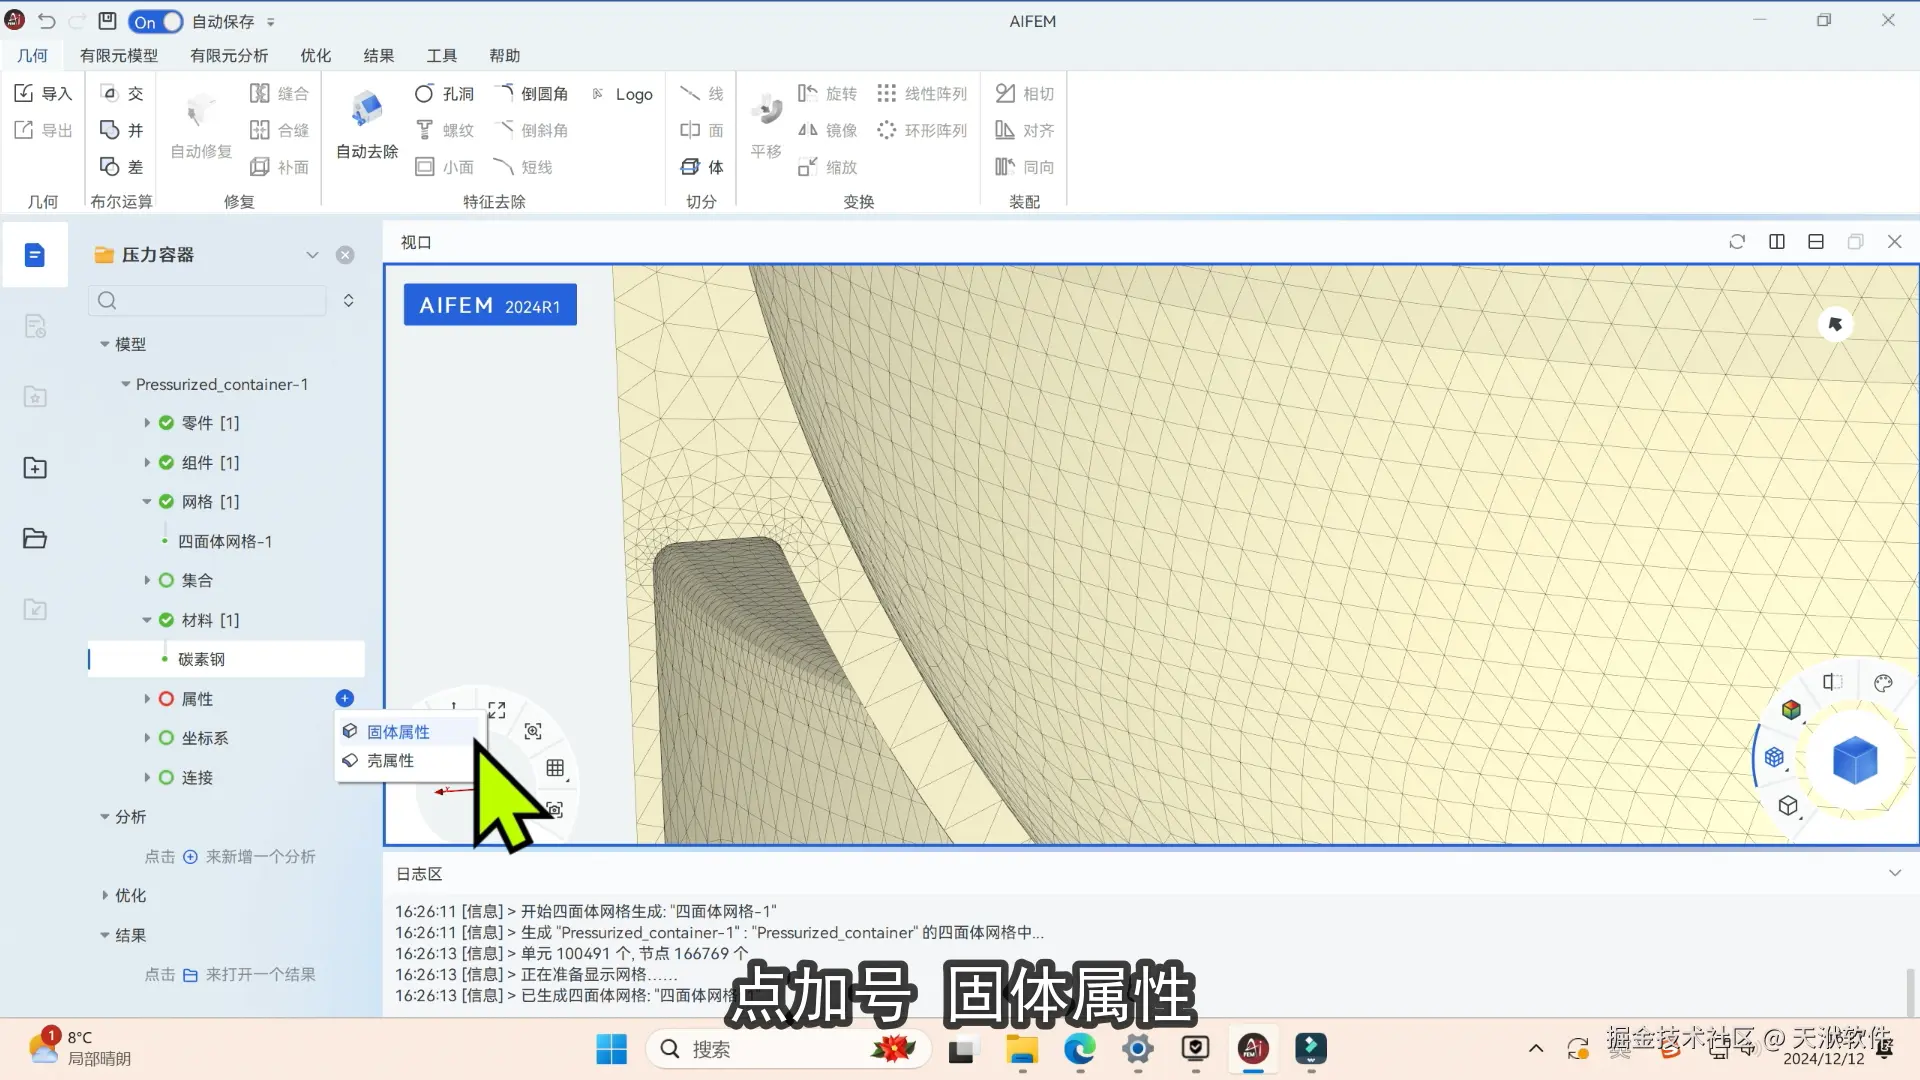
Task: Click the blue 3D view cube
Action: (1854, 760)
